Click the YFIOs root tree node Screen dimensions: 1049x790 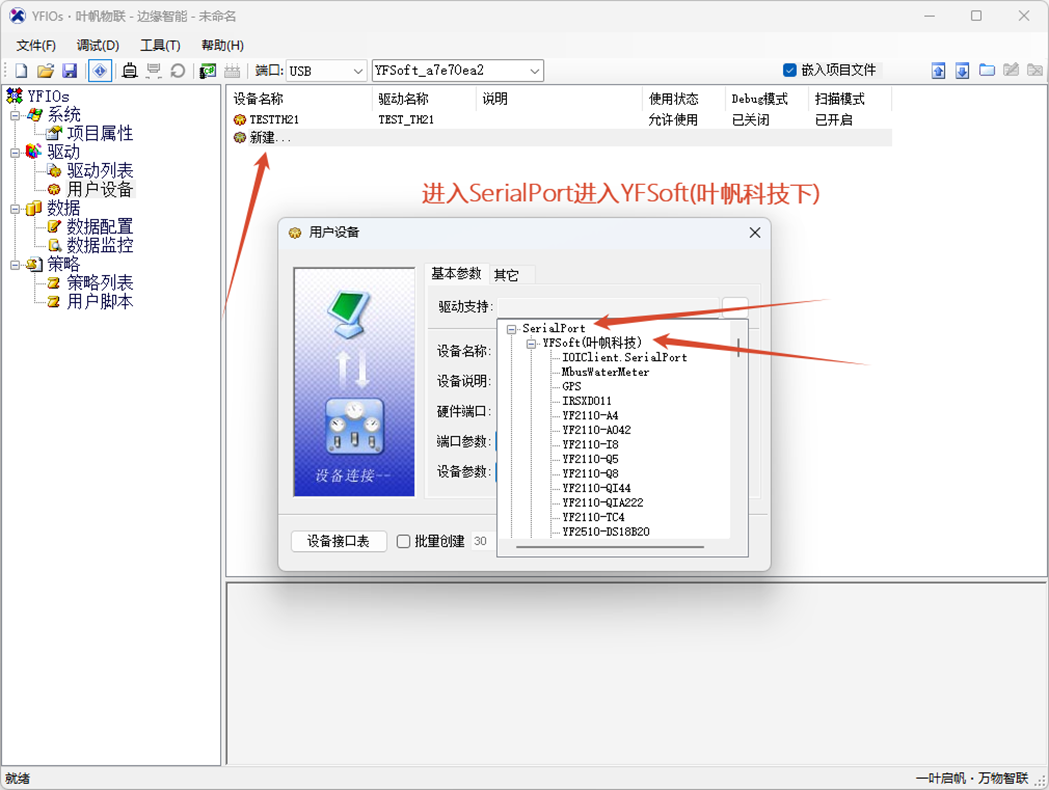(x=47, y=96)
